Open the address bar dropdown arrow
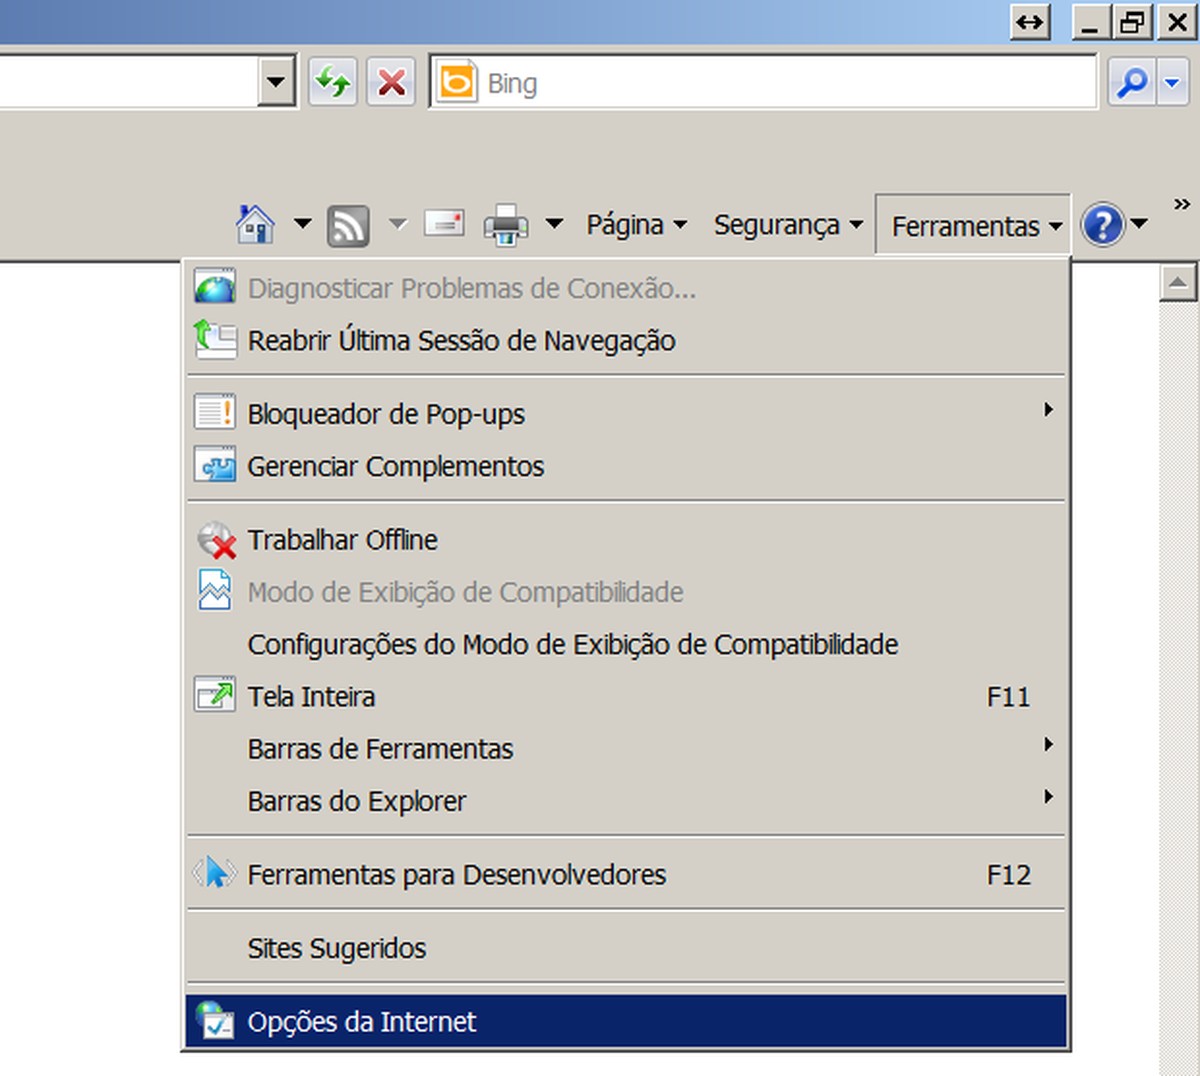The width and height of the screenshot is (1200, 1076). [276, 83]
